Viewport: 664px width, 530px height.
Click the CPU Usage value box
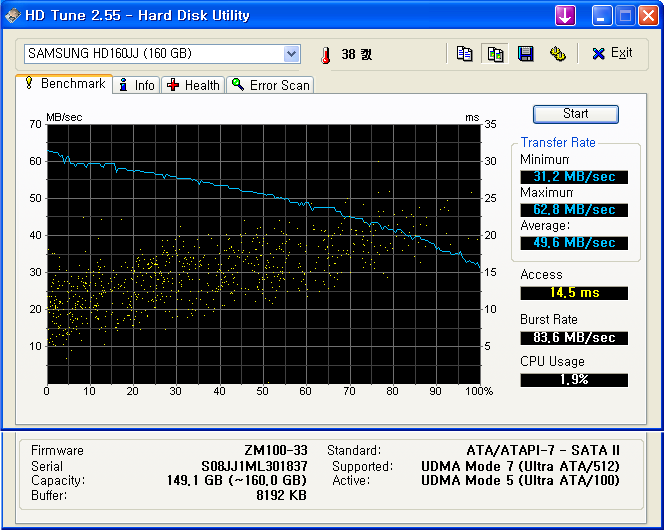point(574,380)
